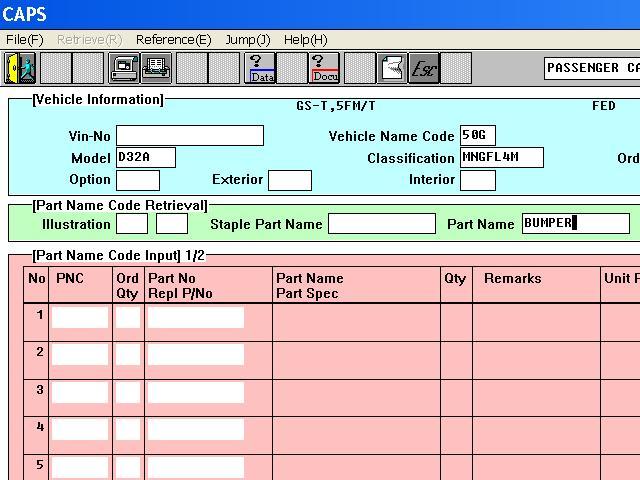Screen dimensions: 640x480
Task: Open the Help(H) menu
Action: tap(306, 40)
